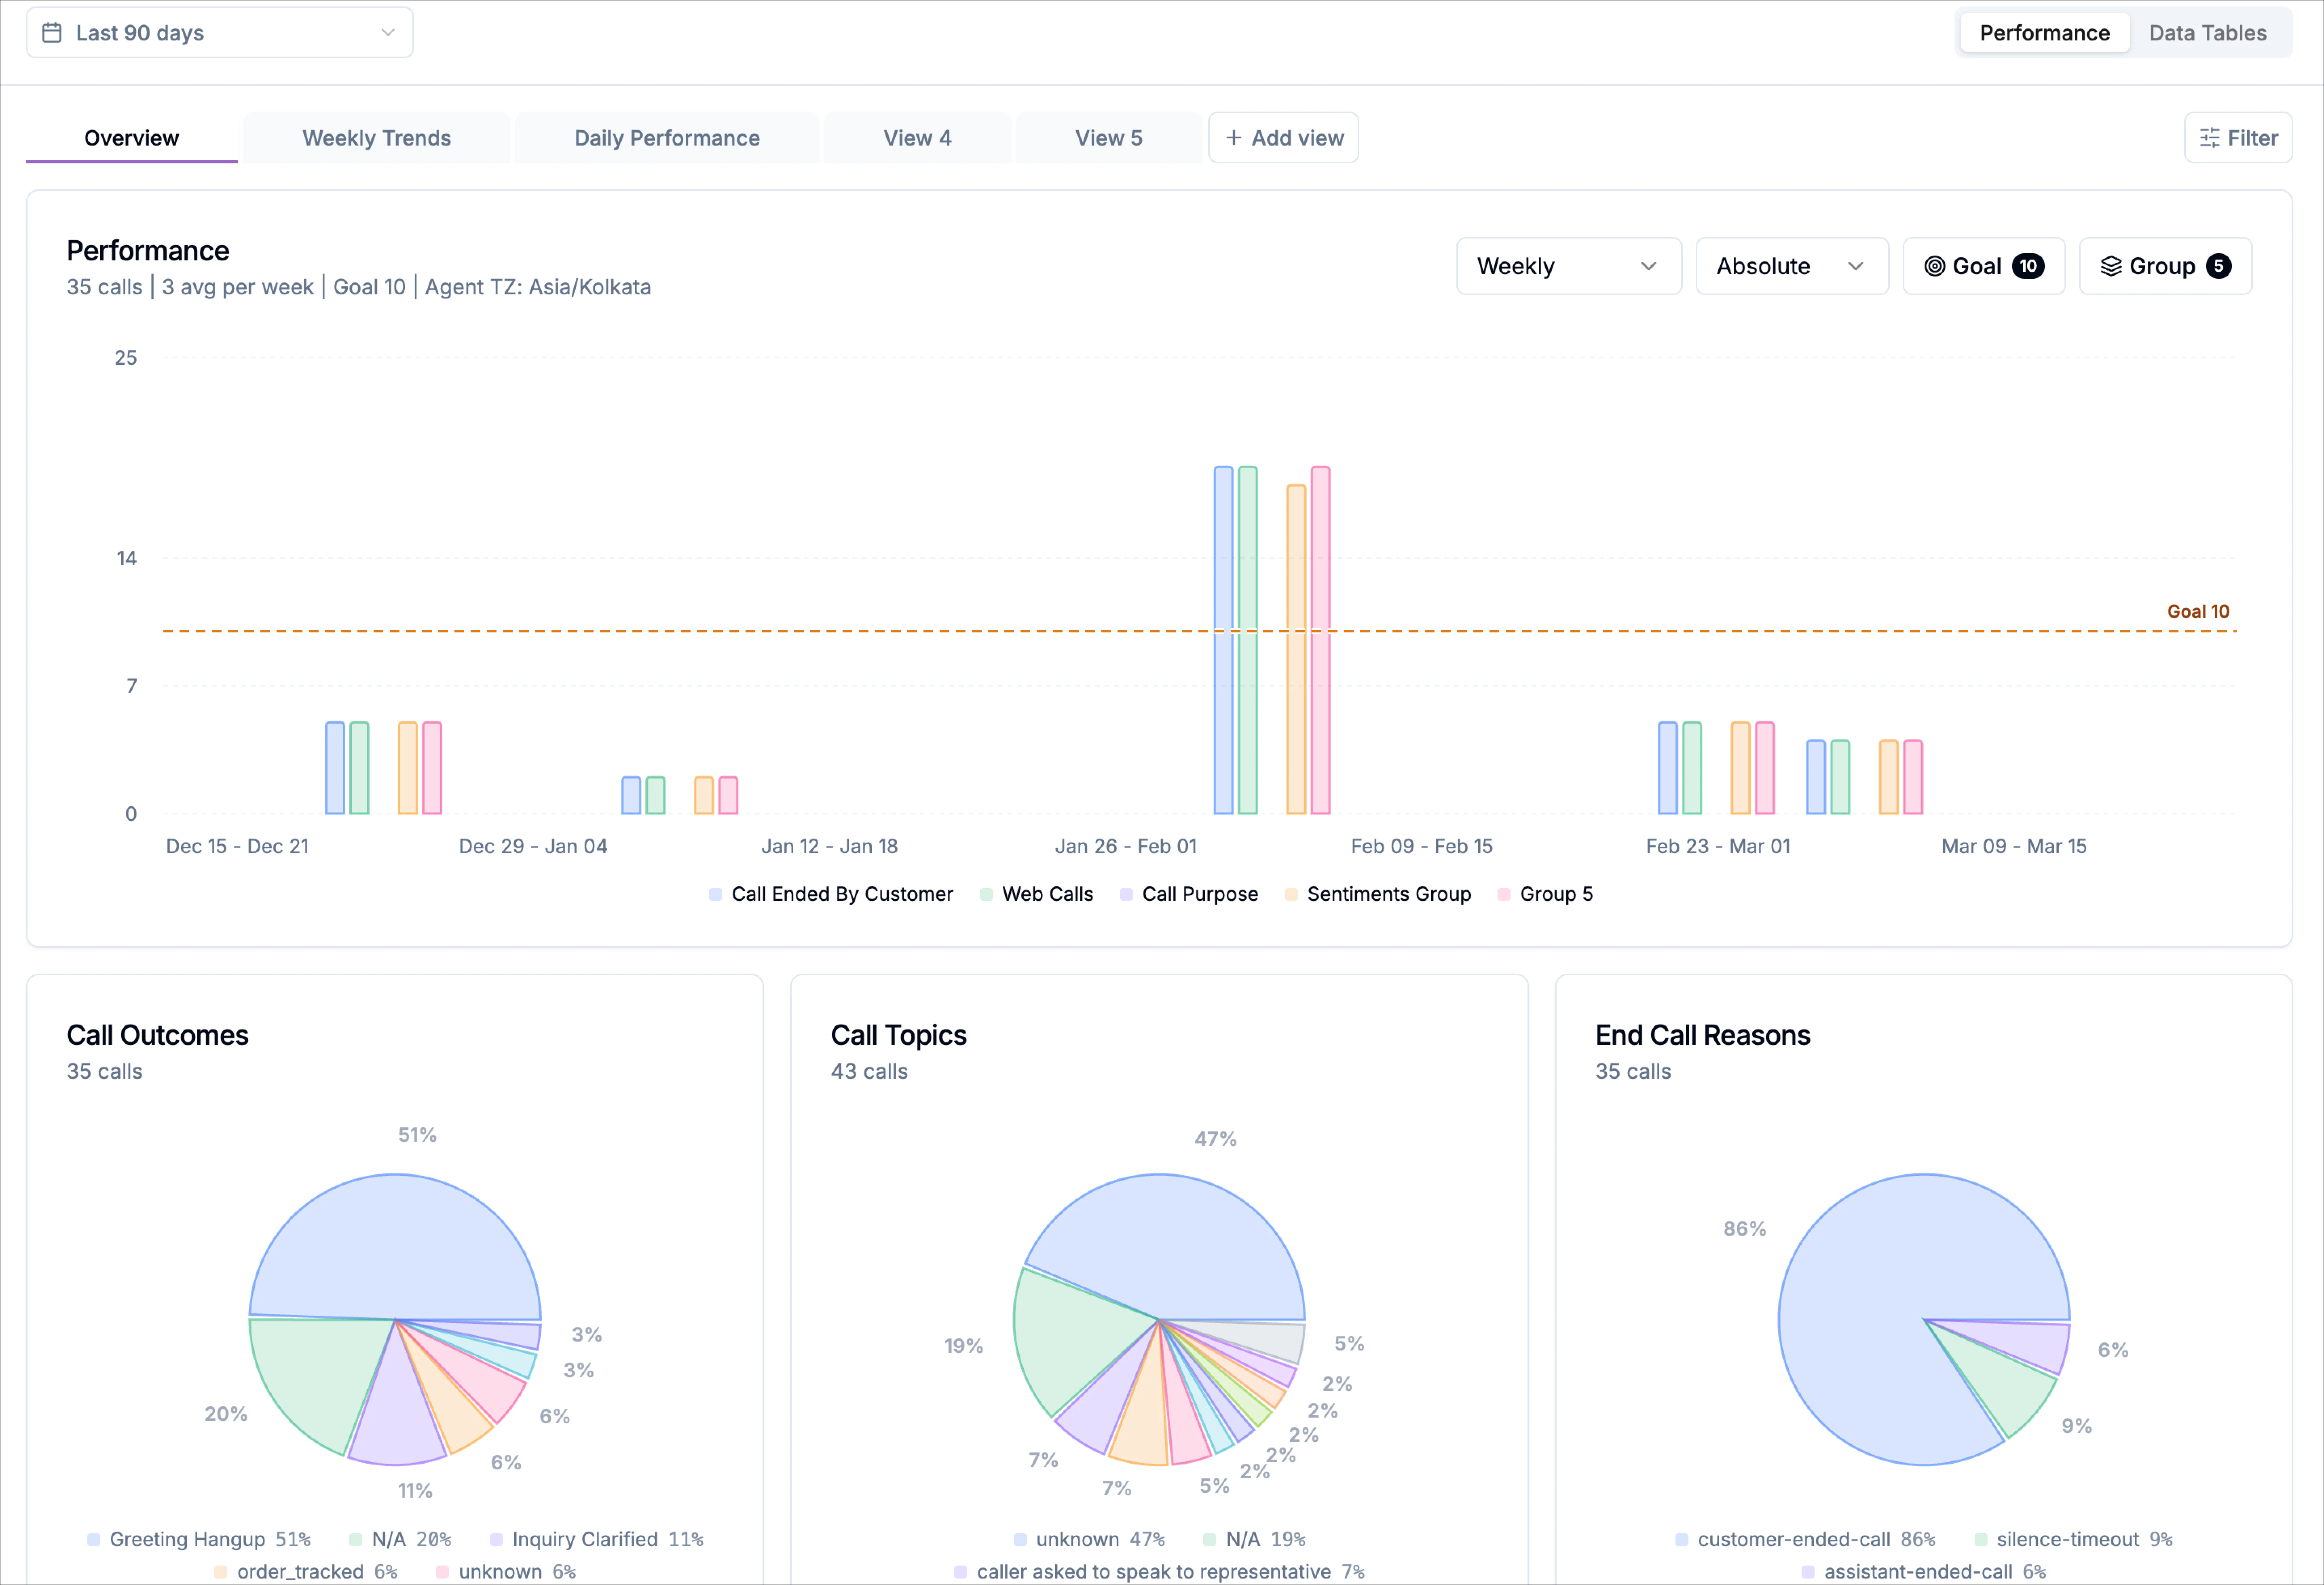Screen dimensions: 2324x1585
Task: Open the Daily Performance tab
Action: [666, 137]
